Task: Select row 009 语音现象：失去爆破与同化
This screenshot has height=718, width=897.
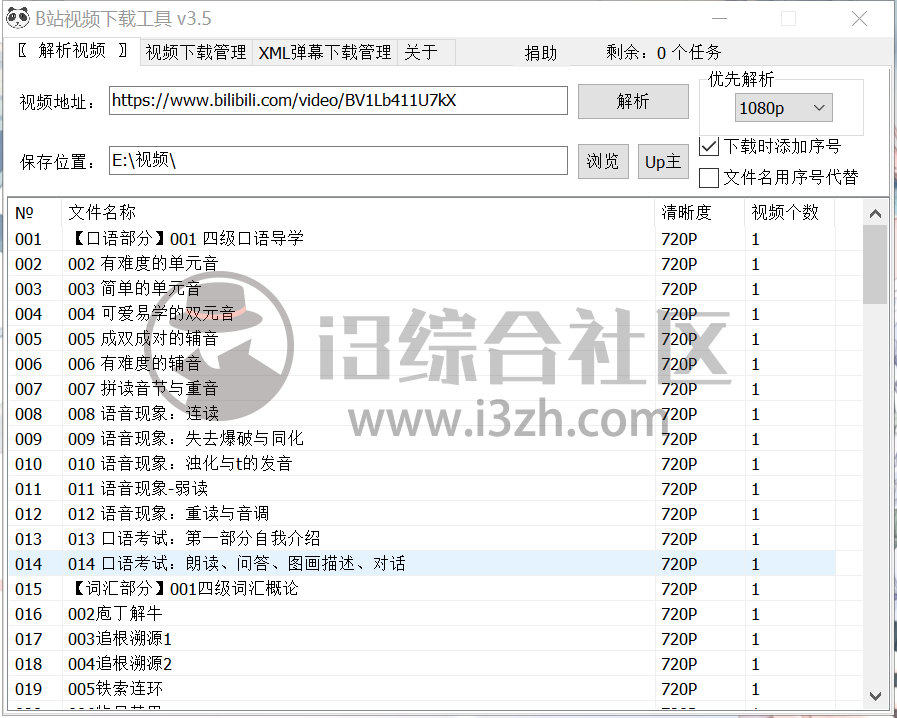Action: (422, 439)
